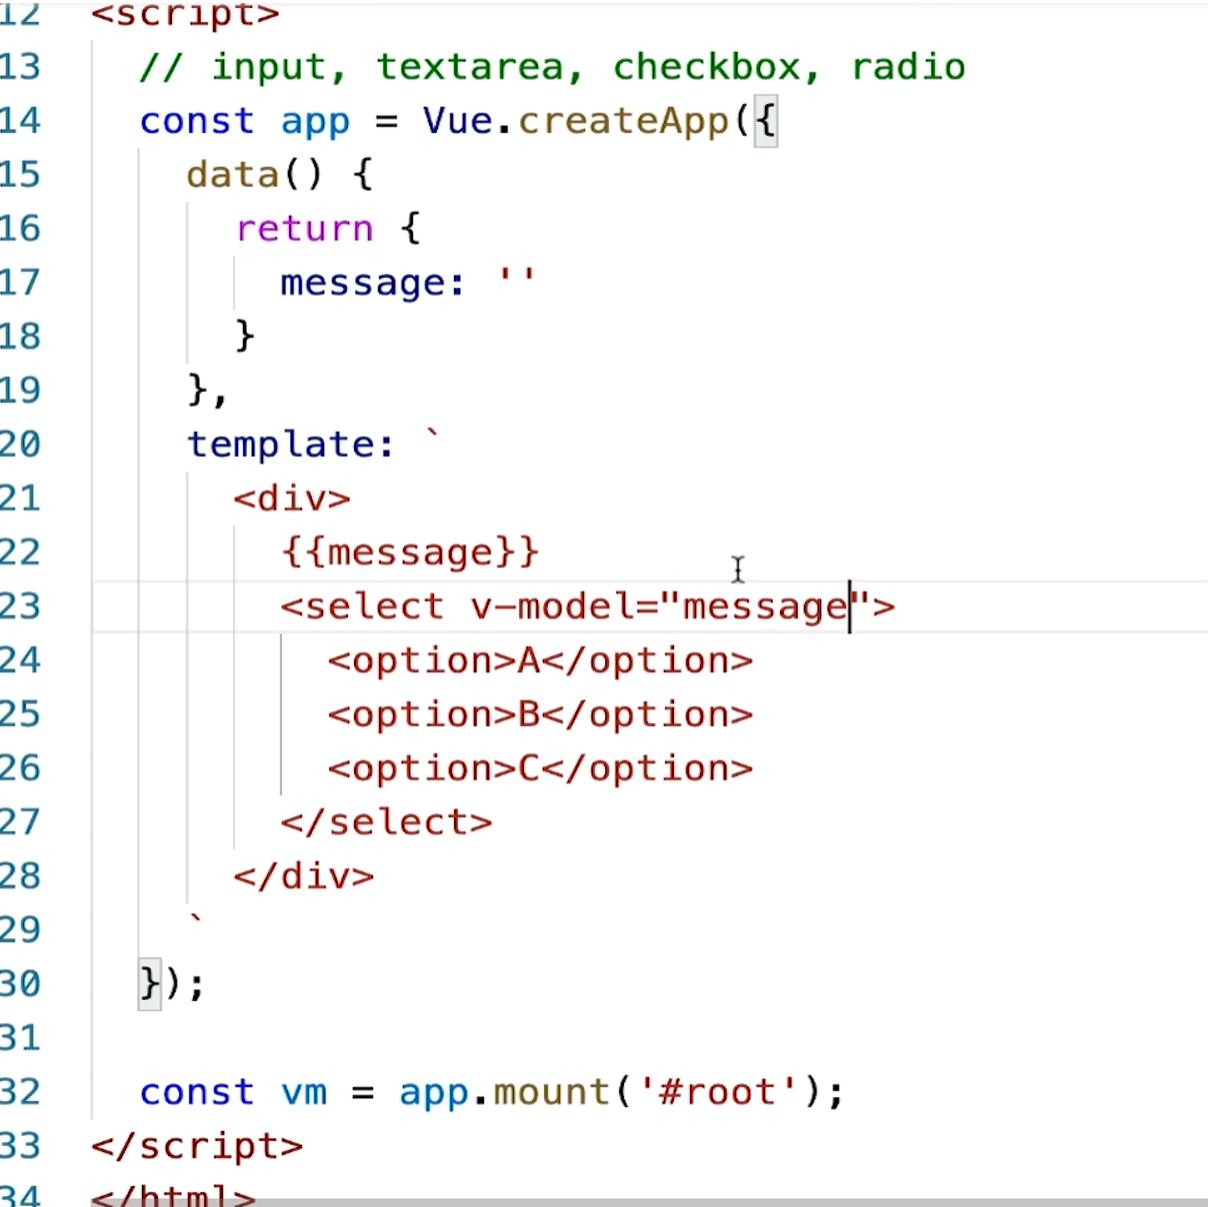Click line number 23 in the gutter
Viewport: 1208px width, 1207px height.
coord(20,607)
